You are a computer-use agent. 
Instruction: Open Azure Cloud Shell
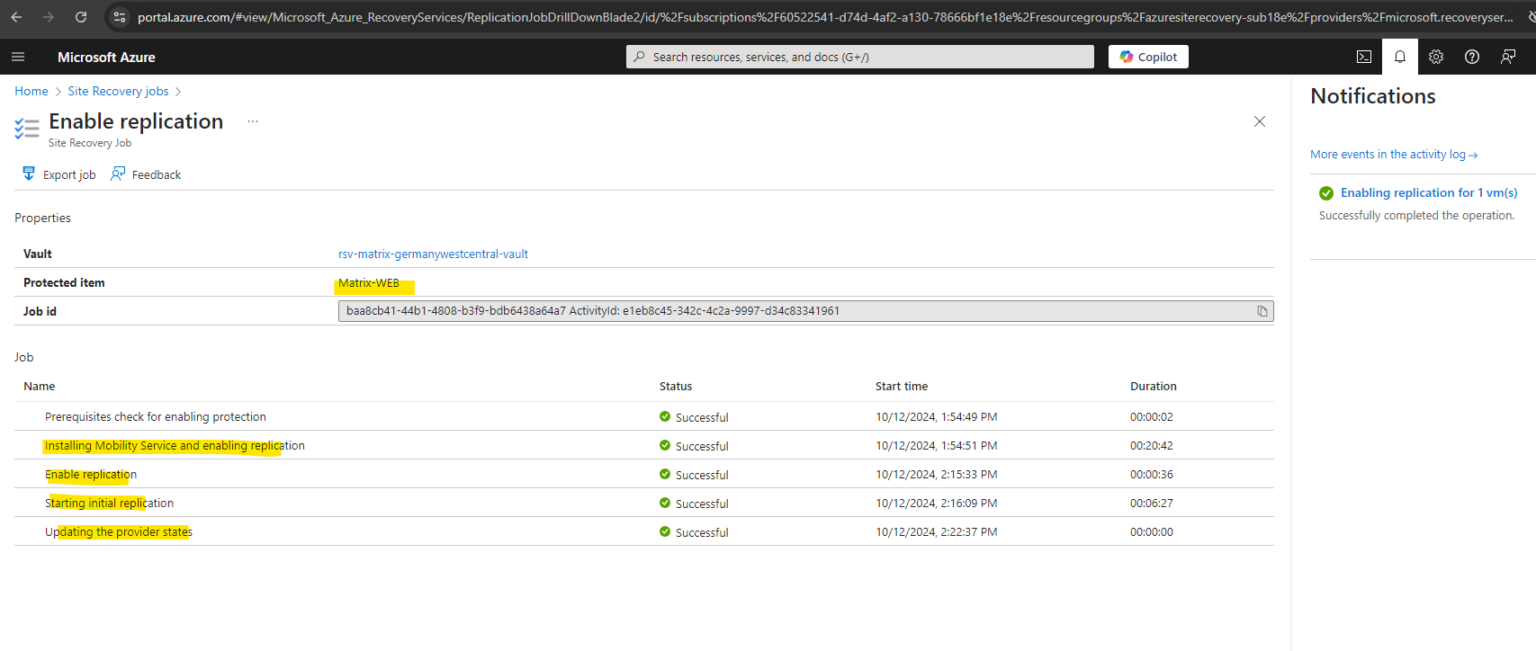pos(1364,57)
